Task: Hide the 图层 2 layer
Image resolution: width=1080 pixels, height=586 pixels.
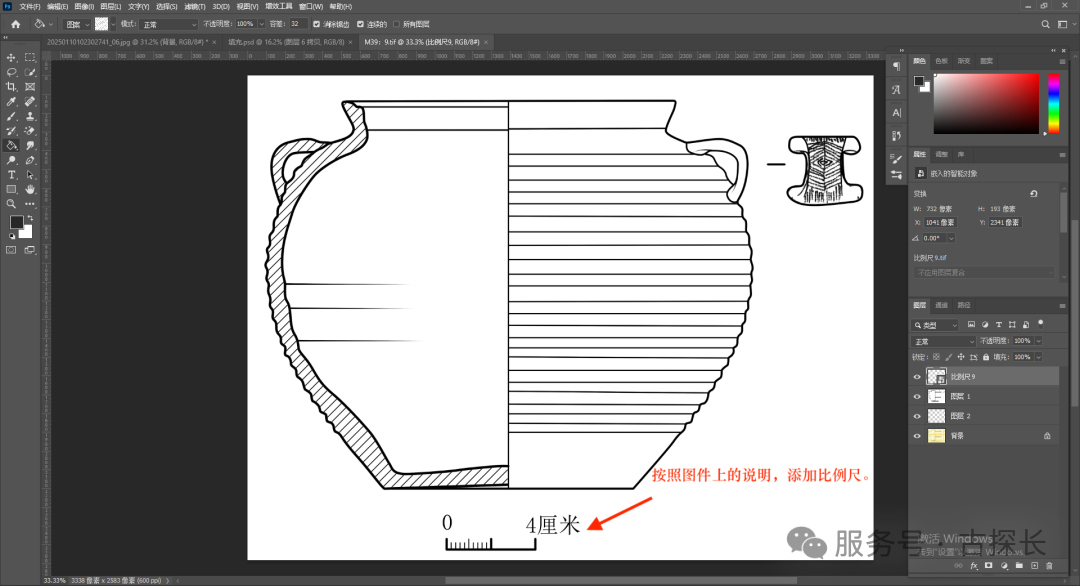Action: [x=917, y=416]
